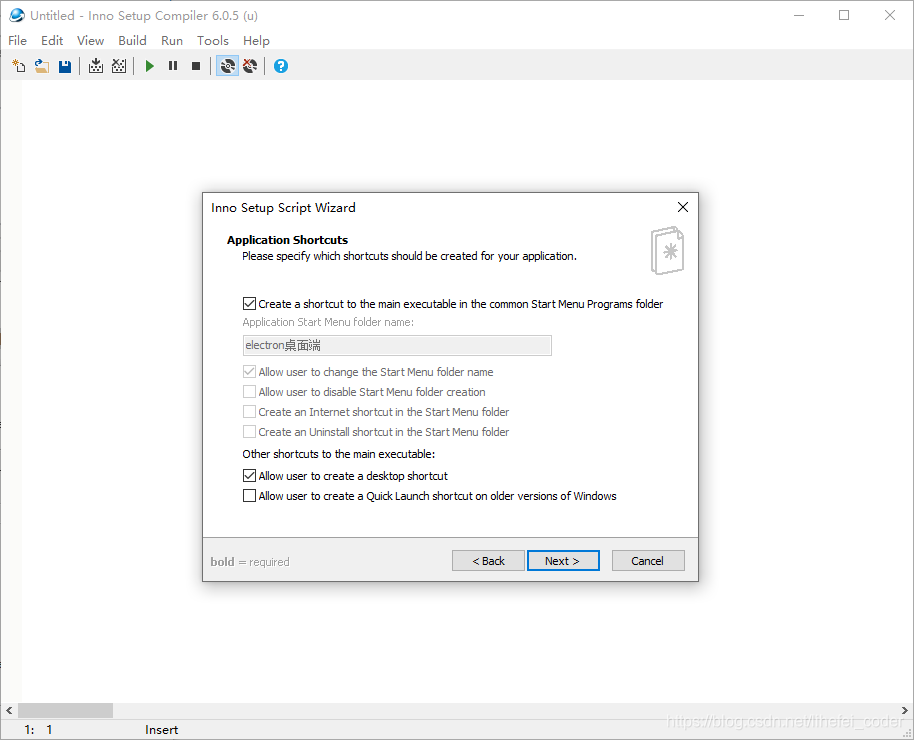
Task: Click the Stop Compile toolbar icon
Action: click(x=119, y=66)
